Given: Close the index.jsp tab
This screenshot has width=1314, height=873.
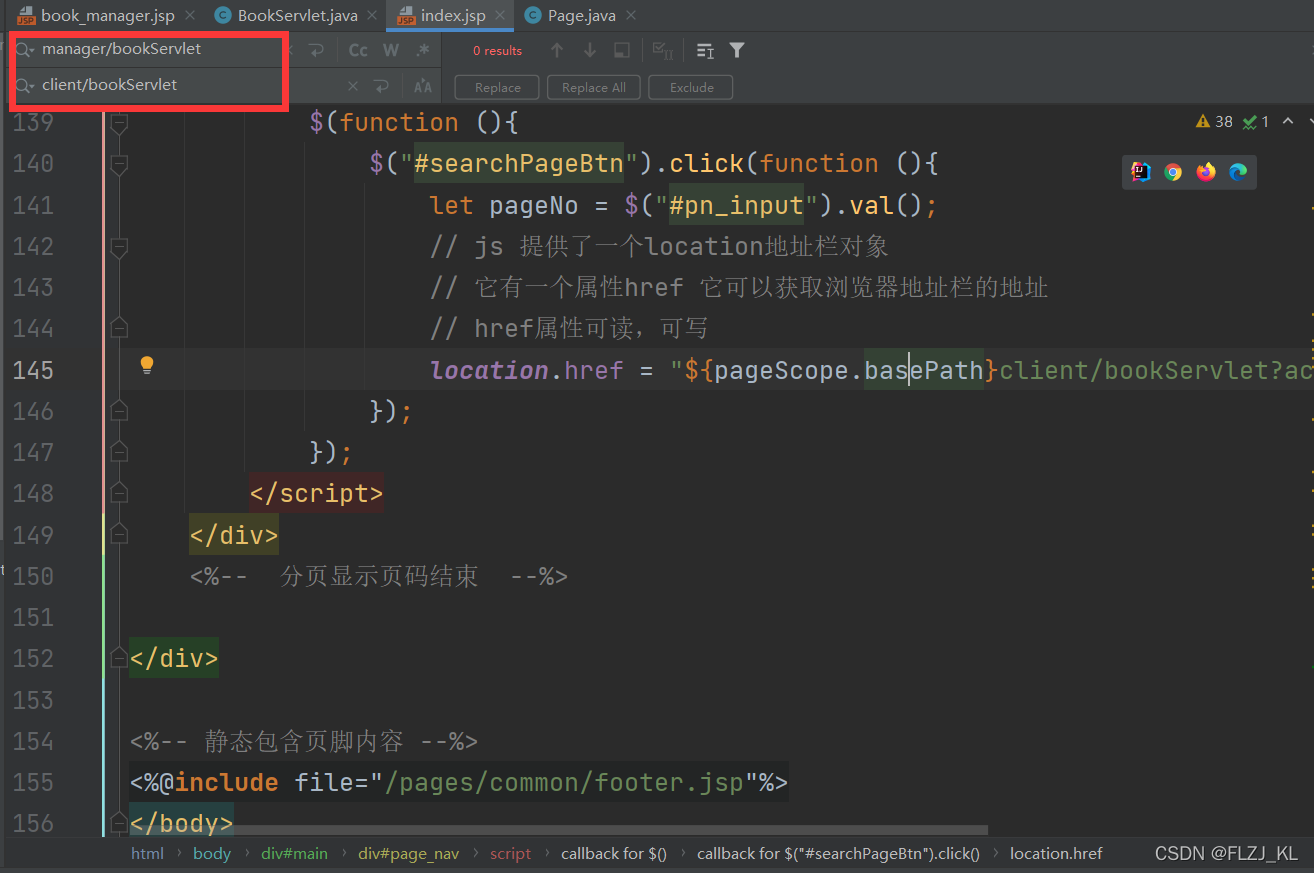Looking at the screenshot, I should coord(500,16).
